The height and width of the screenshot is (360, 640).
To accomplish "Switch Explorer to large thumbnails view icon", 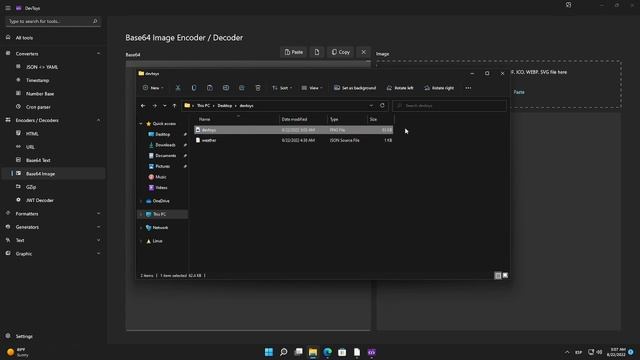I will click(x=505, y=276).
